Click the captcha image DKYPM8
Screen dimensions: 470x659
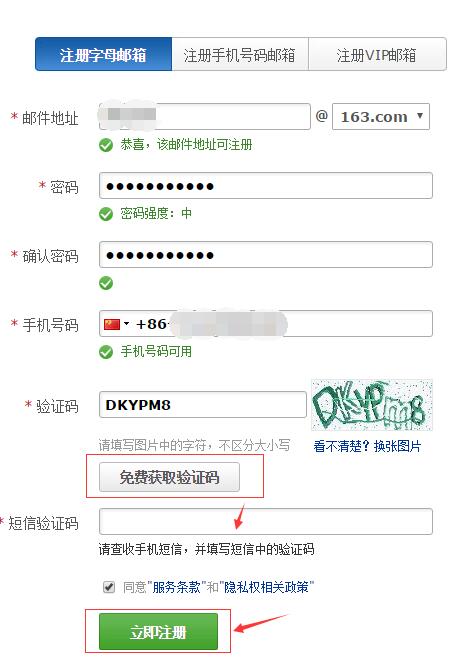372,405
